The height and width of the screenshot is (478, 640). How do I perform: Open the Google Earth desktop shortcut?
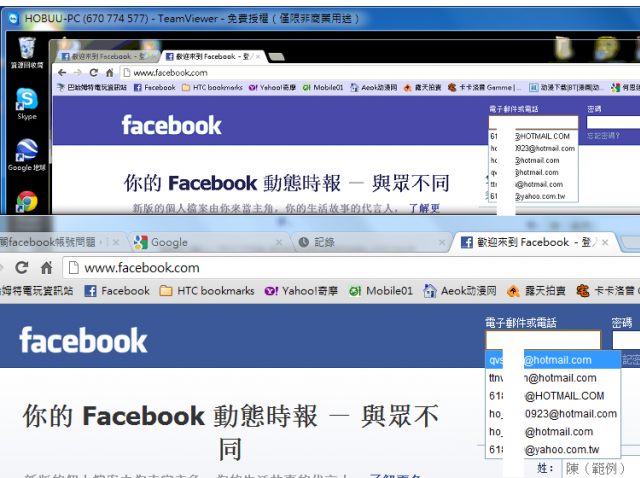27,155
